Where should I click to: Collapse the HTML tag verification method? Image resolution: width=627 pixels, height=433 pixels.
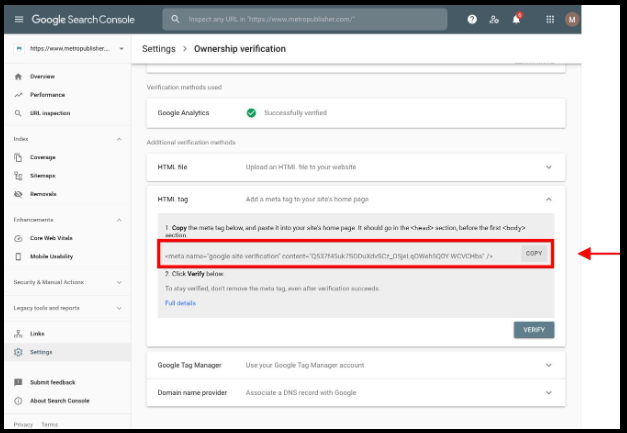pos(549,199)
